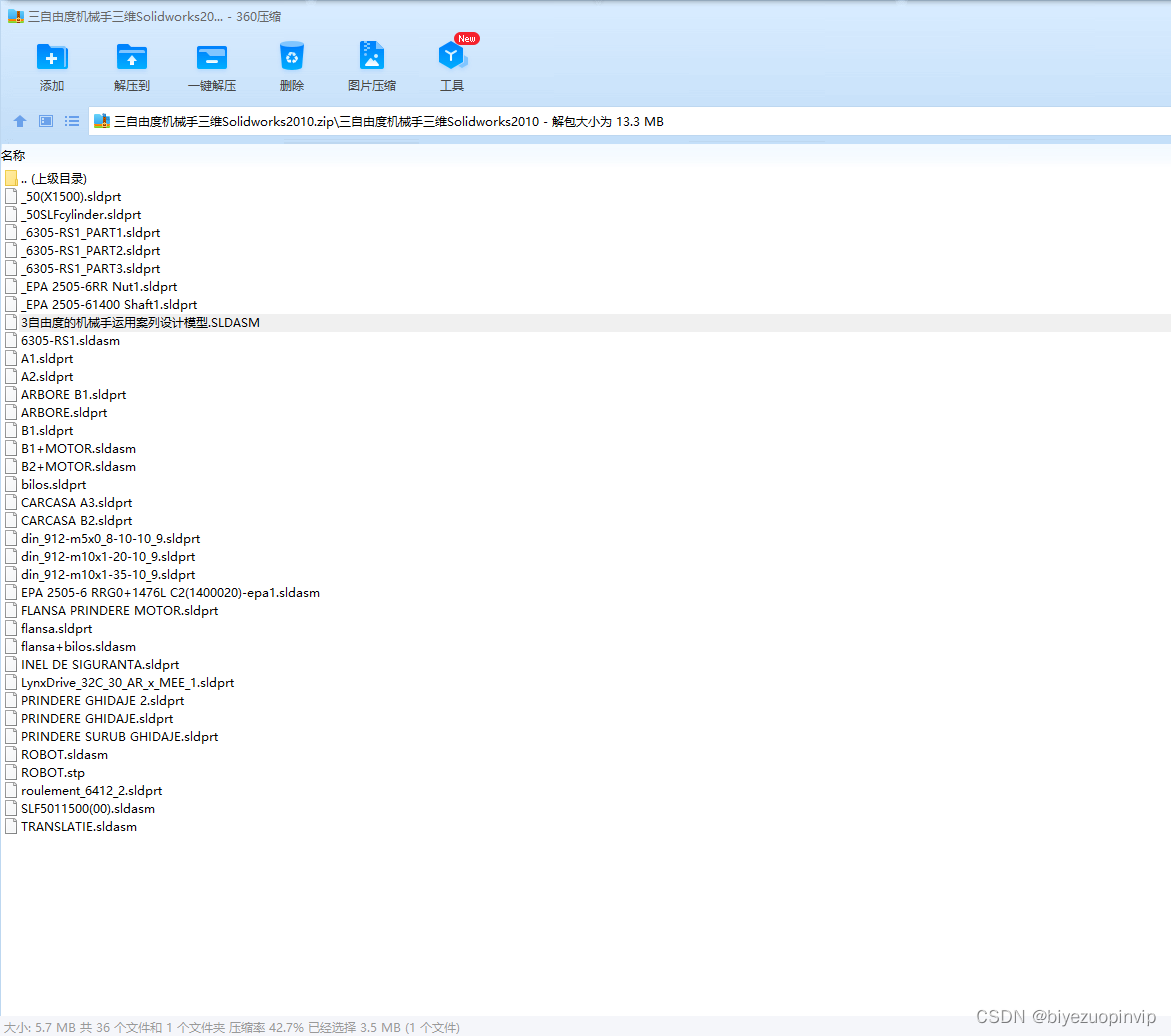Select din_912-m5x0_8-10-10_9.sldprt
1171x1036 pixels.
tap(111, 539)
